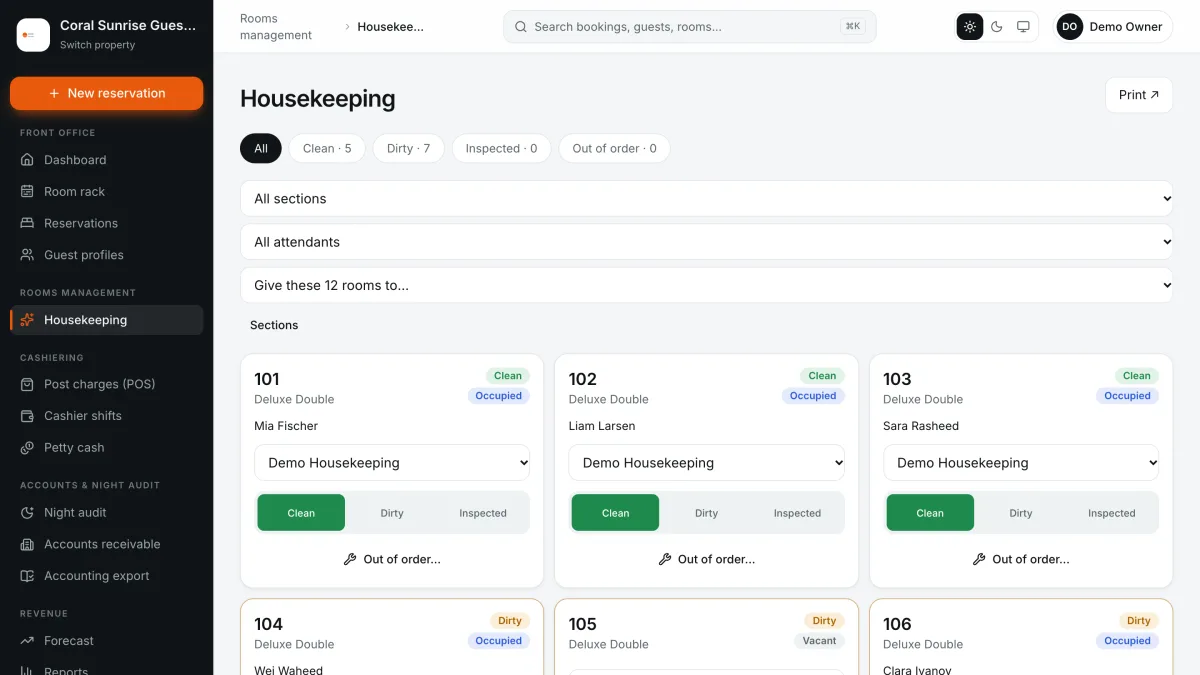
Task: Click the Post charges (POS) bag icon
Action: [x=27, y=384]
